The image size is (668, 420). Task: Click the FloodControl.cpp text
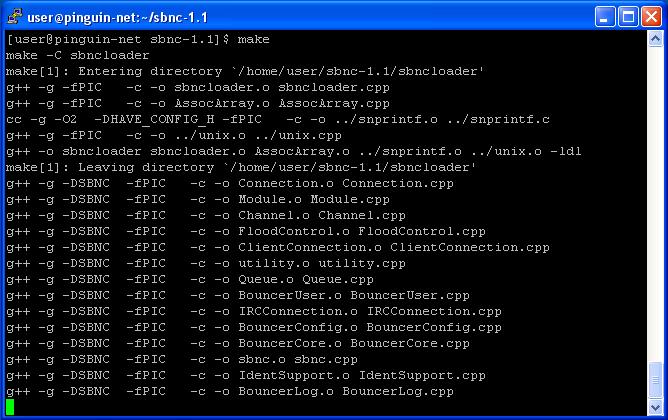[422, 231]
